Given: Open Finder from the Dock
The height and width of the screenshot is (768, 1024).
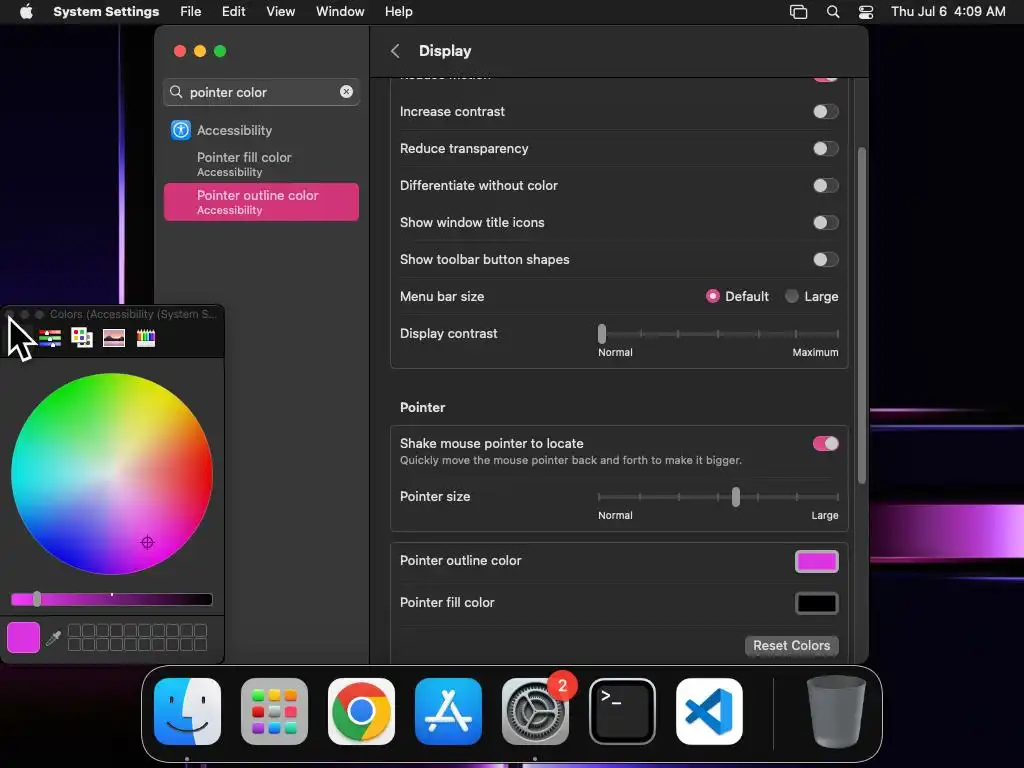Looking at the screenshot, I should [x=187, y=711].
